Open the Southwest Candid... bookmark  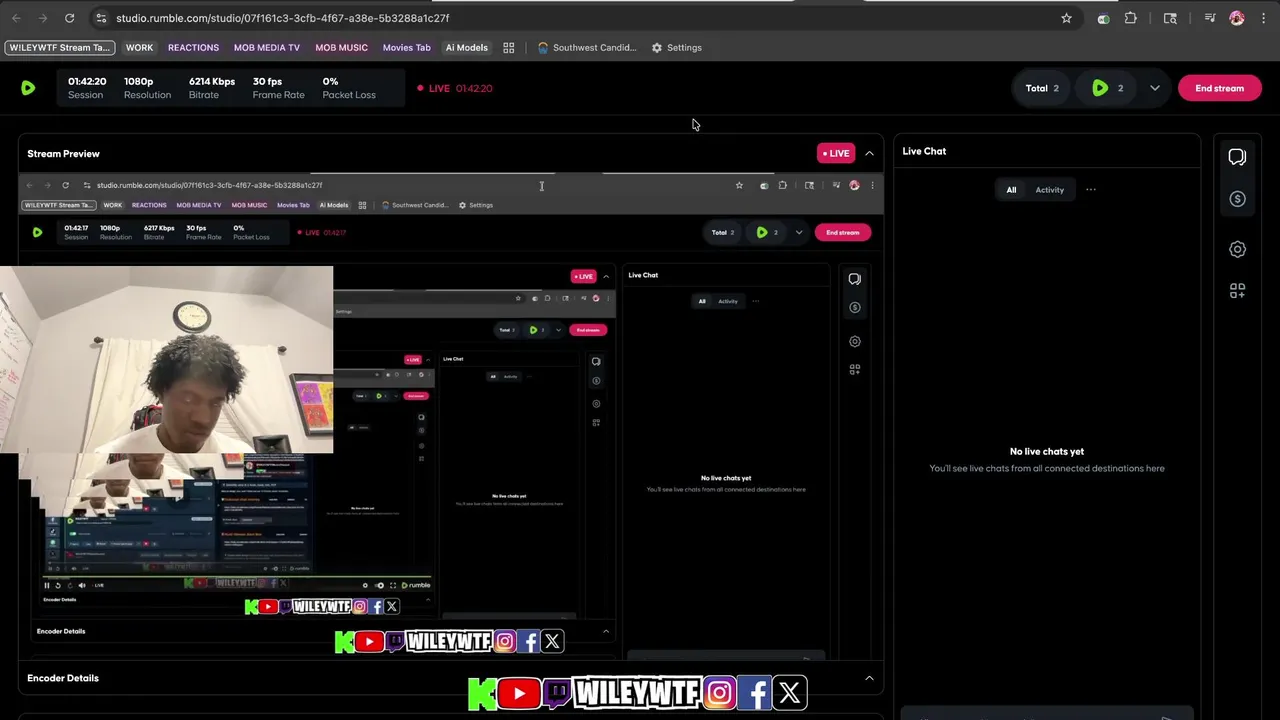587,47
